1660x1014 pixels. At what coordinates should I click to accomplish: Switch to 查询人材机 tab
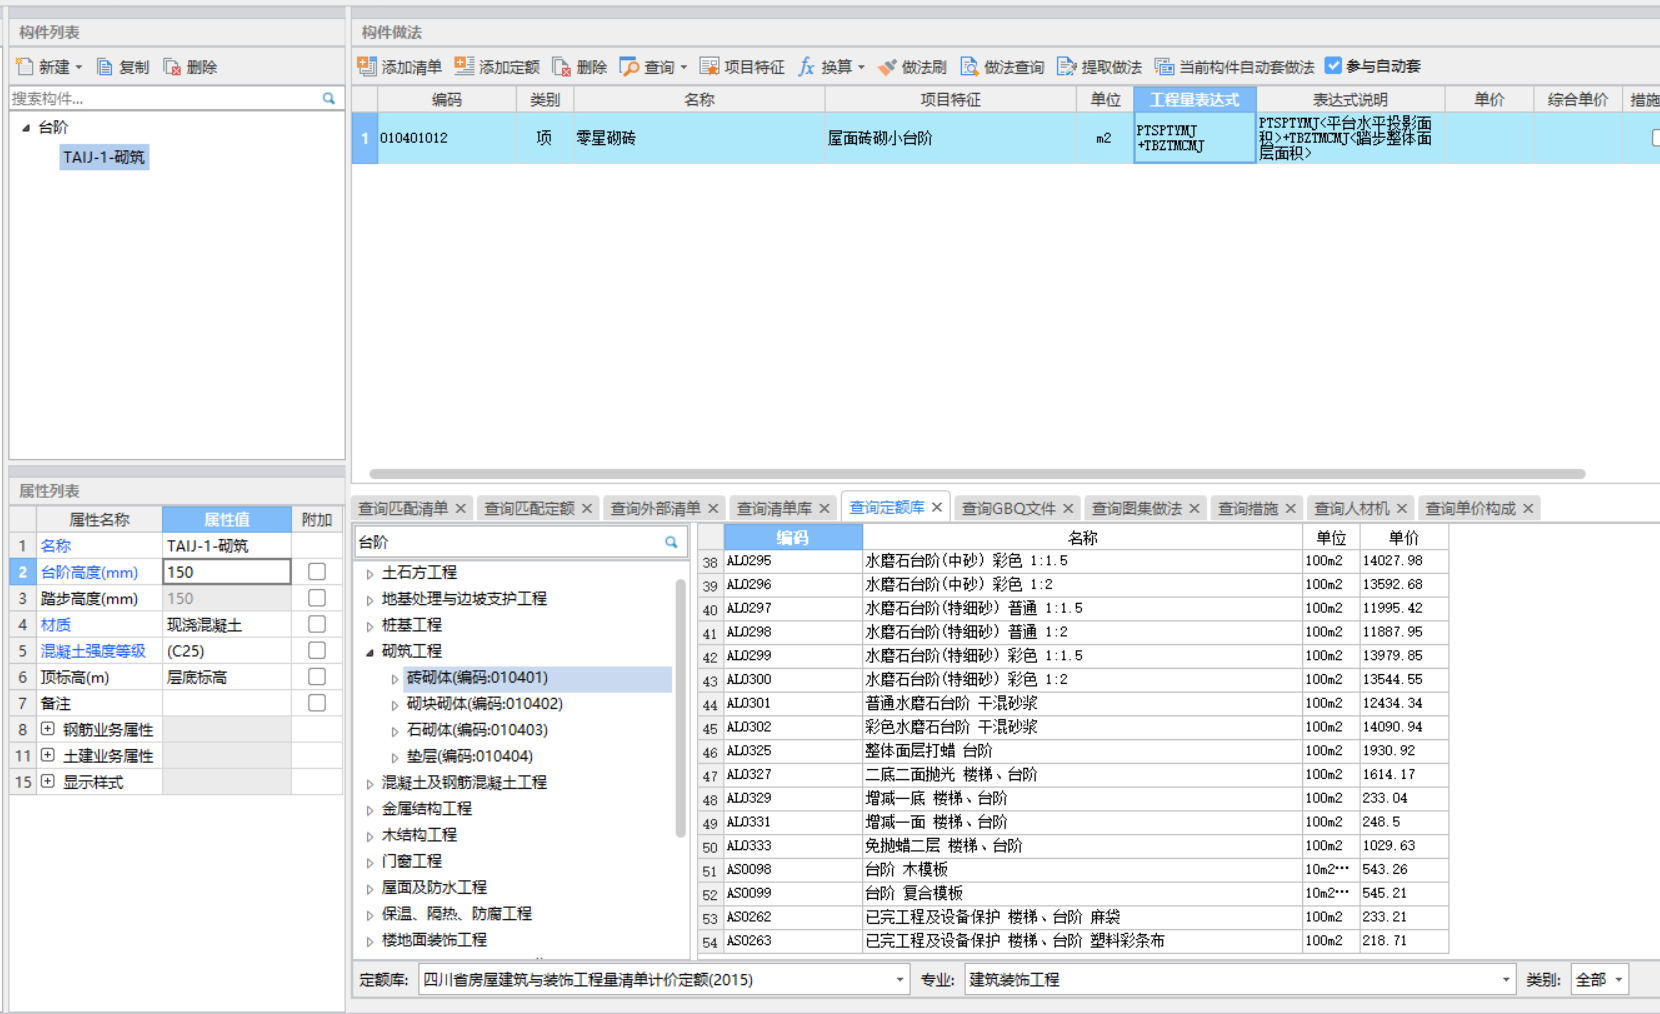tap(1351, 508)
